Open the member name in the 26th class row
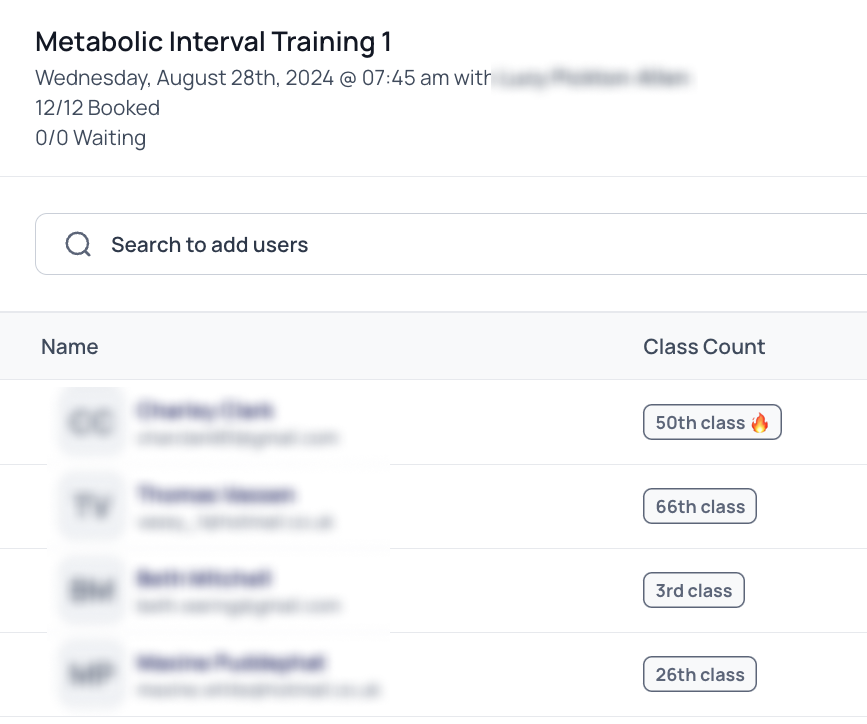Image resolution: width=867 pixels, height=724 pixels. pyautogui.click(x=230, y=663)
